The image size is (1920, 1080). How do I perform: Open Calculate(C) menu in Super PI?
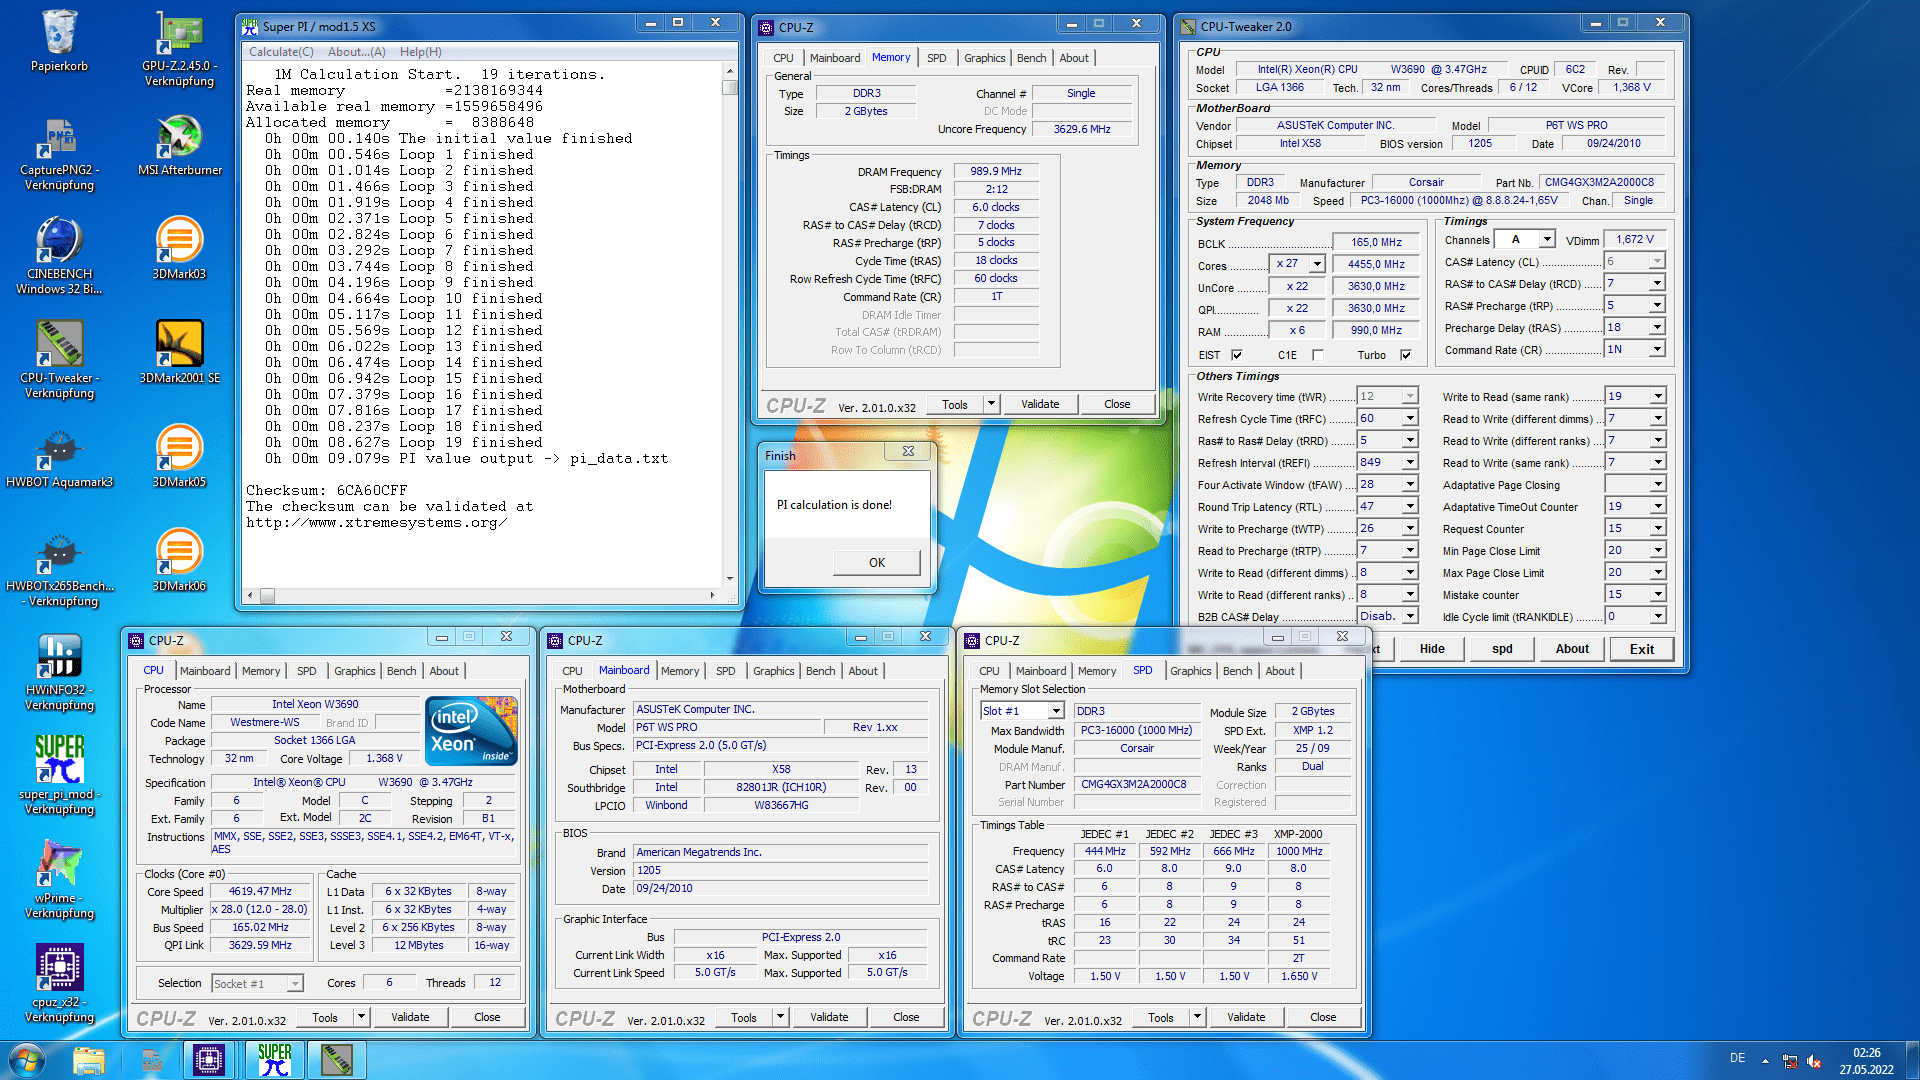pyautogui.click(x=281, y=52)
